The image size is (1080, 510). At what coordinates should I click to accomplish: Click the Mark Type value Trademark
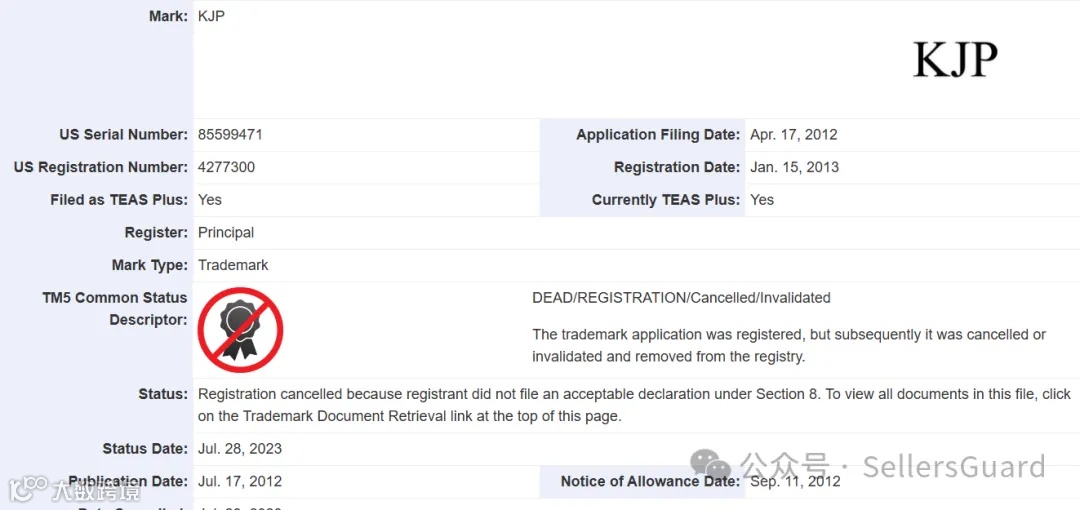233,265
